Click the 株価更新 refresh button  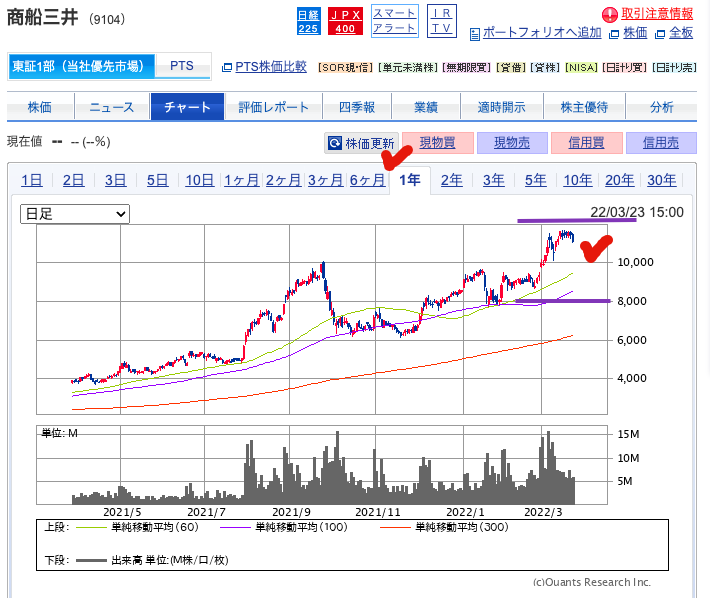(x=361, y=144)
